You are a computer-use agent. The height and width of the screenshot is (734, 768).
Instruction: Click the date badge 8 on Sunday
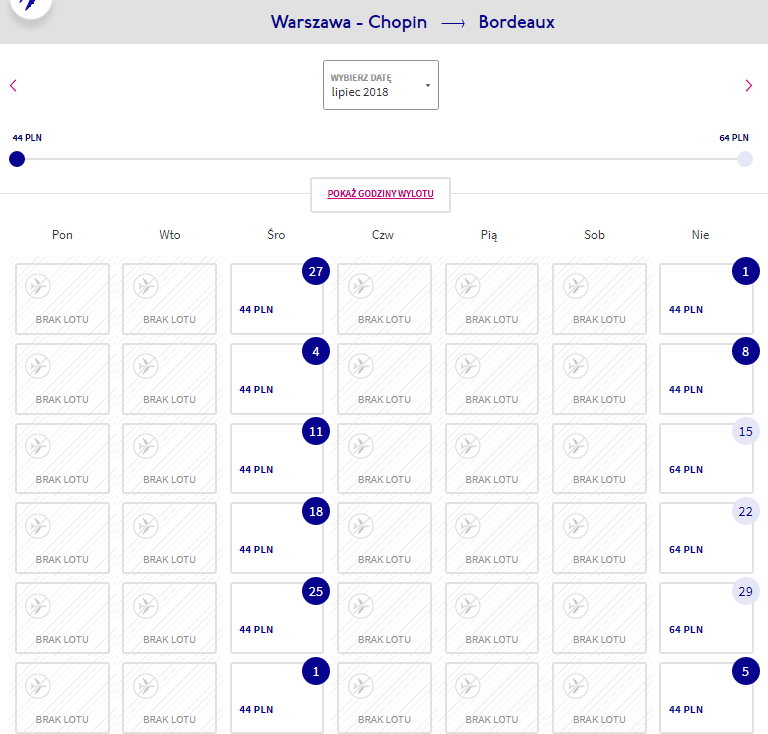click(745, 351)
